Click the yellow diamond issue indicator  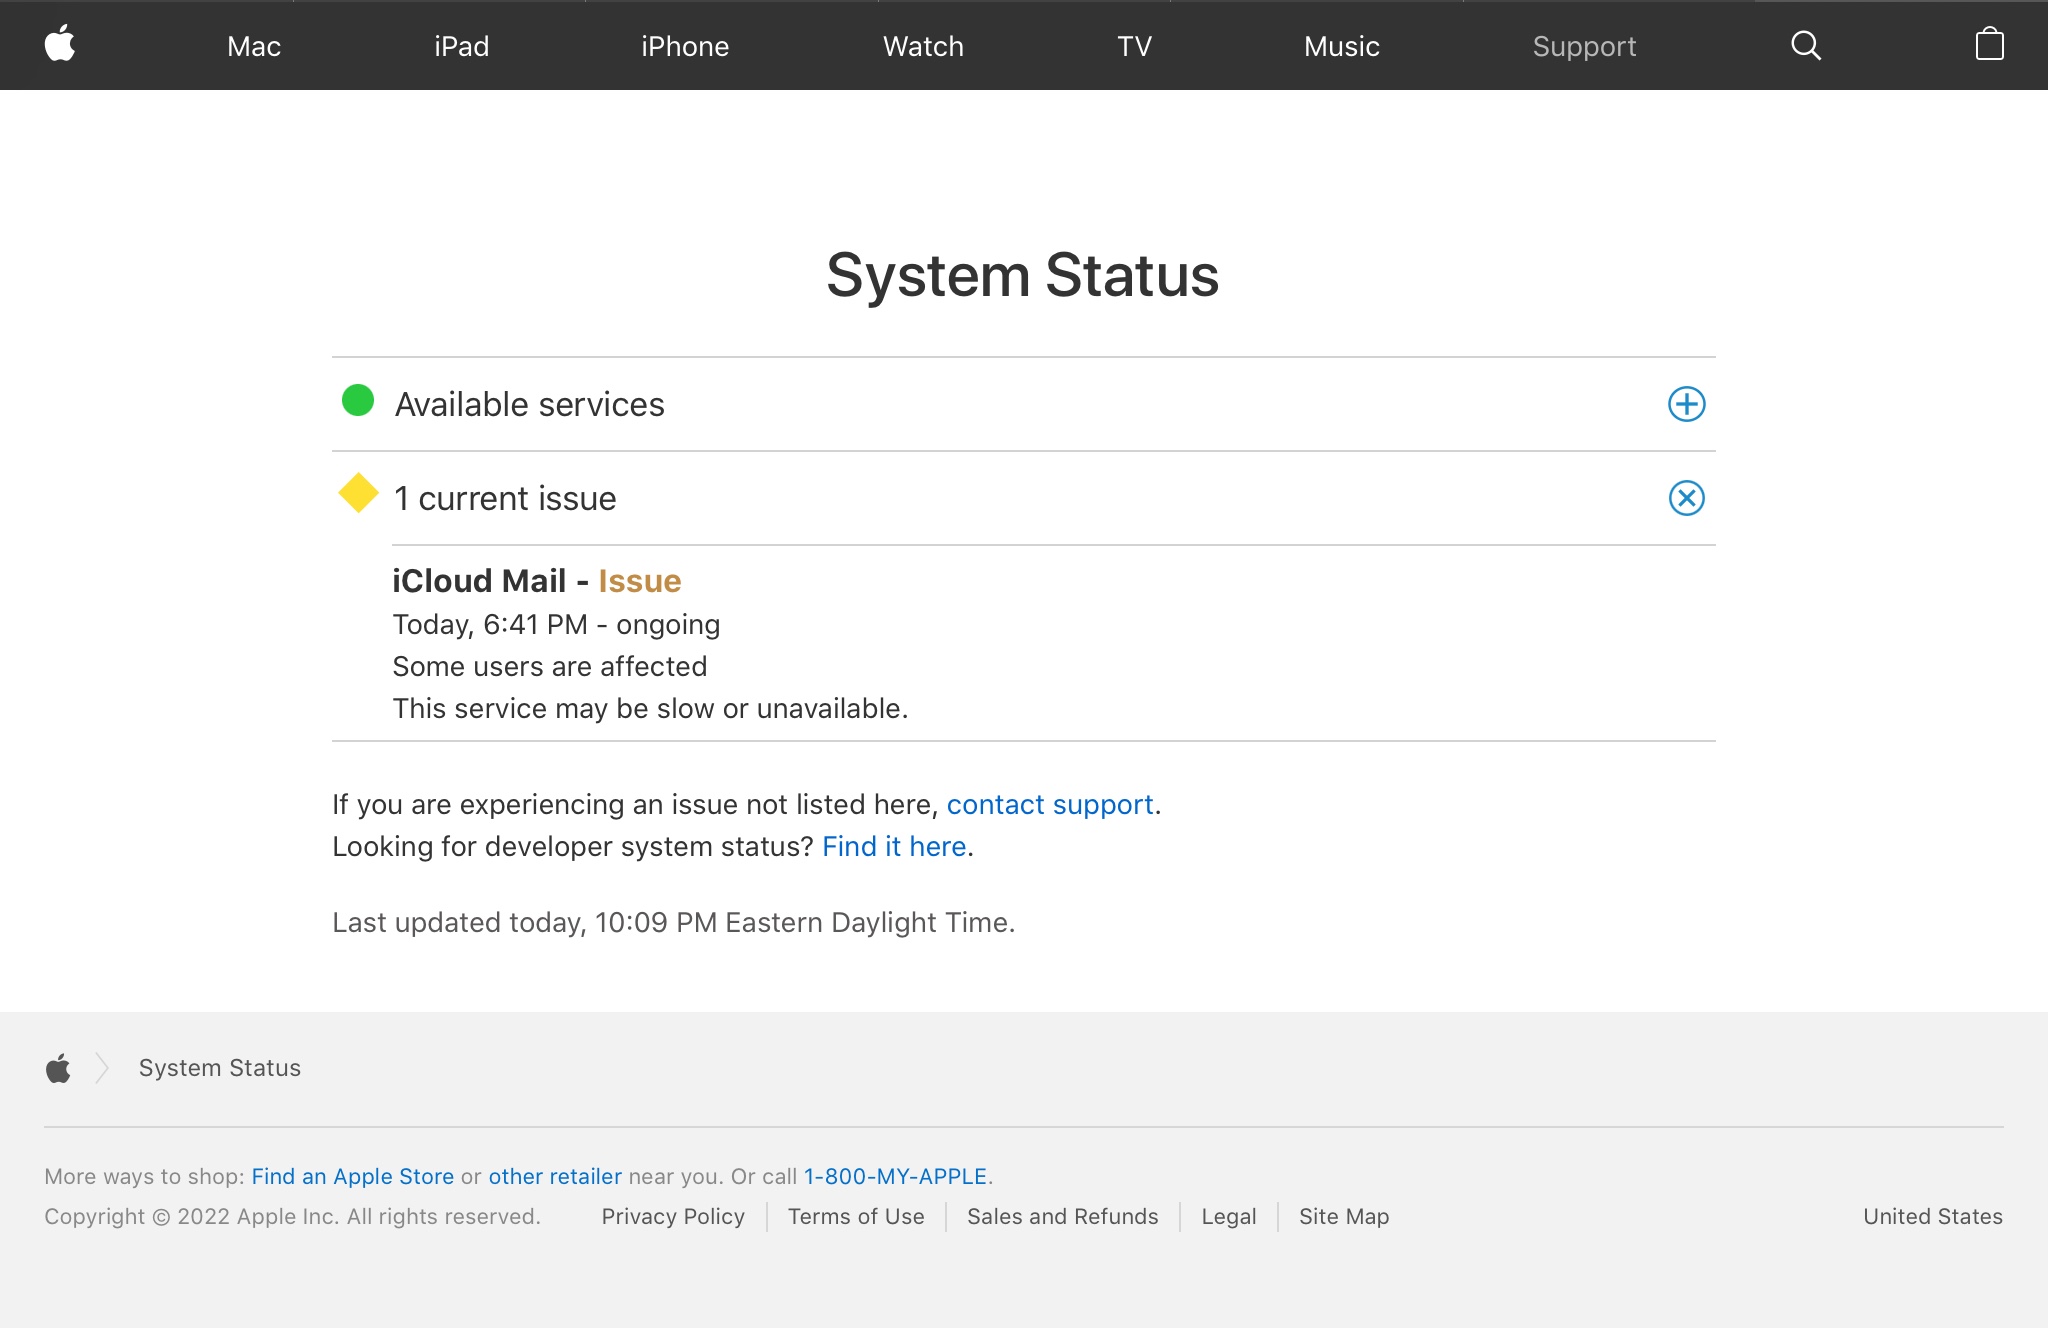(358, 493)
